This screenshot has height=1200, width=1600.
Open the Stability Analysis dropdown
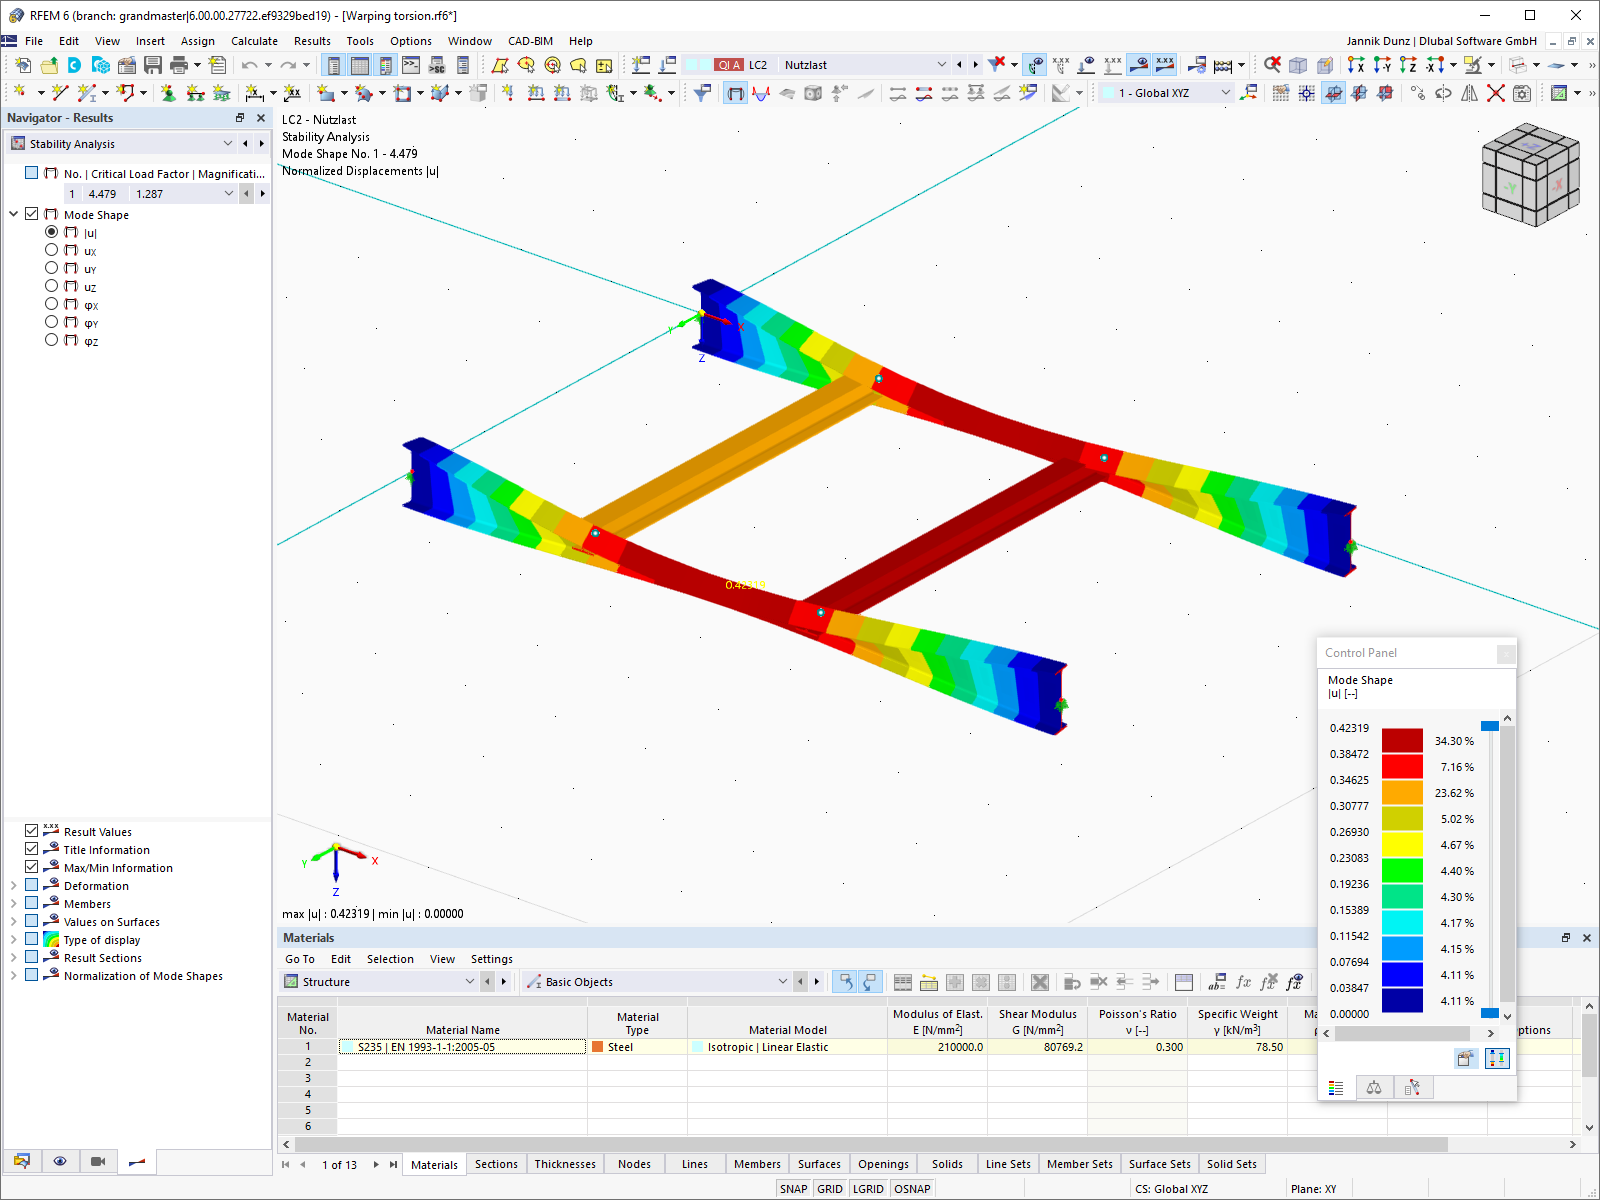coord(227,143)
